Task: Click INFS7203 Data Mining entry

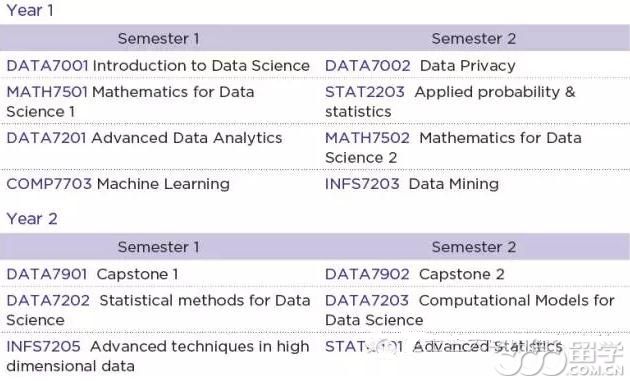Action: coord(412,184)
